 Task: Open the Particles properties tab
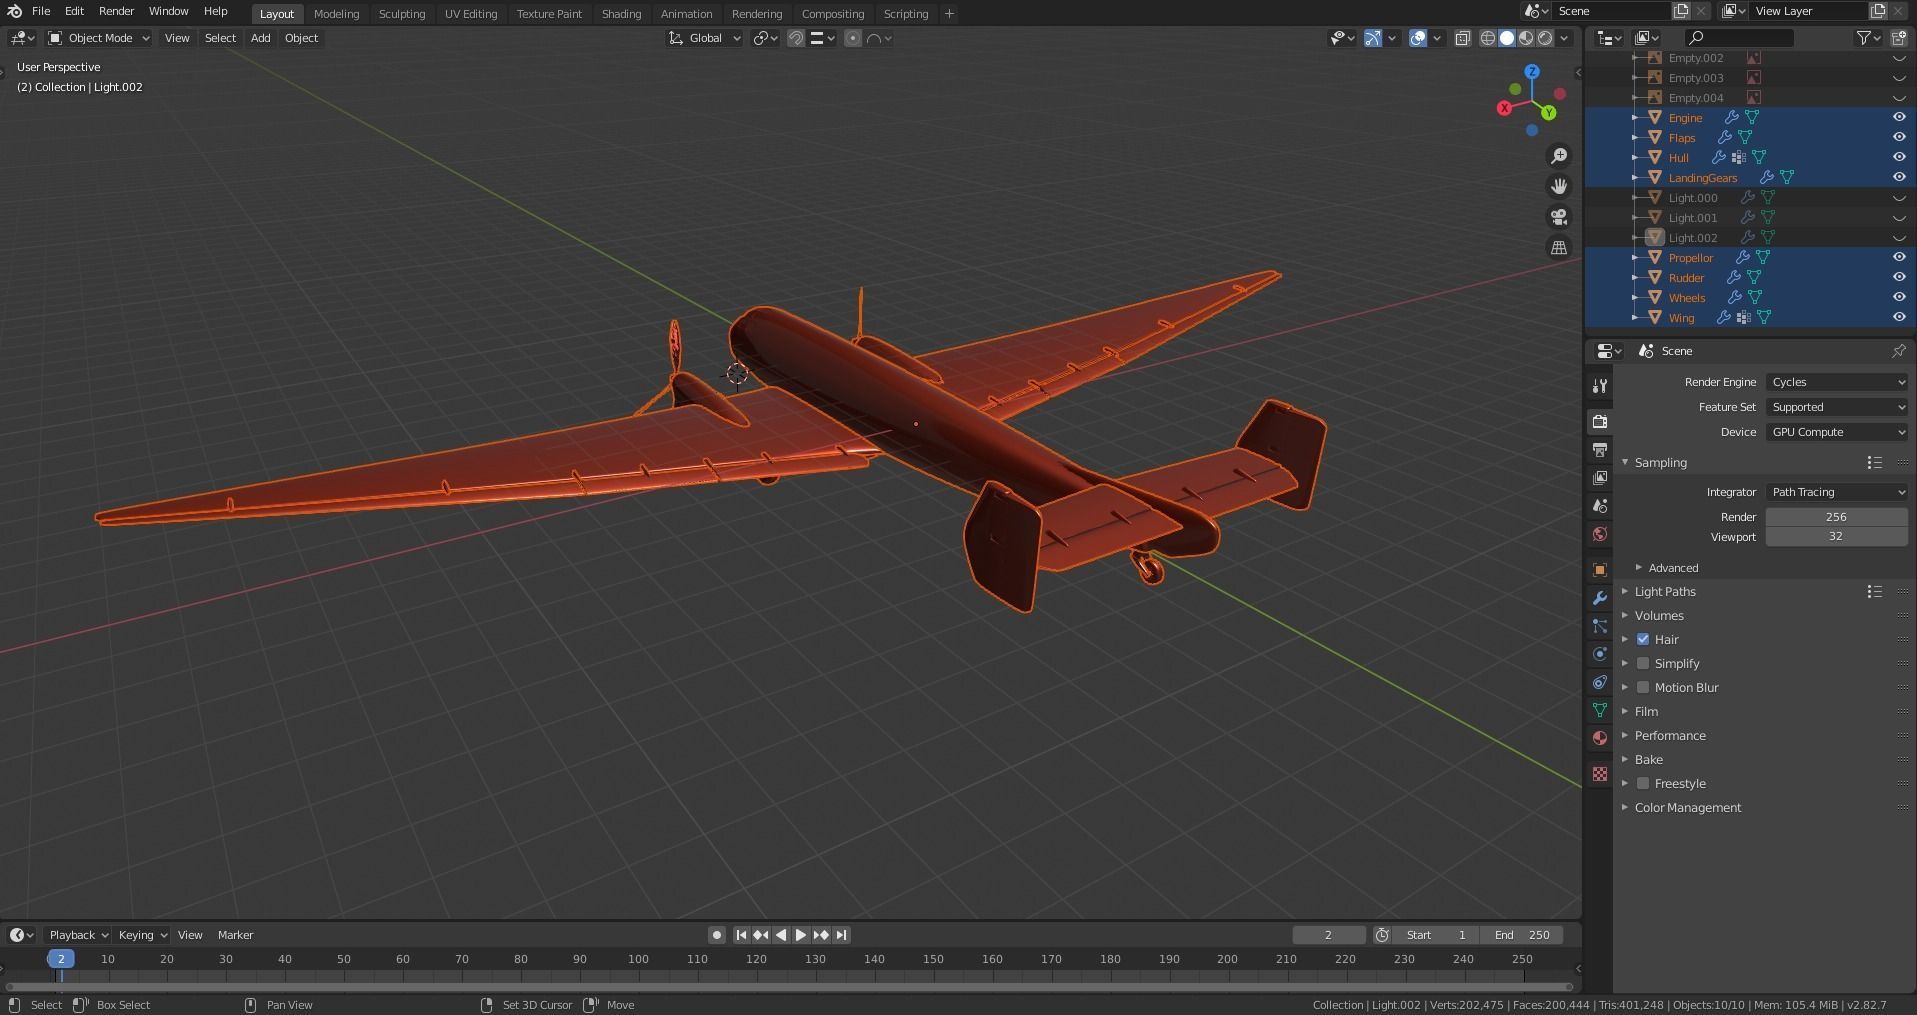(x=1600, y=626)
